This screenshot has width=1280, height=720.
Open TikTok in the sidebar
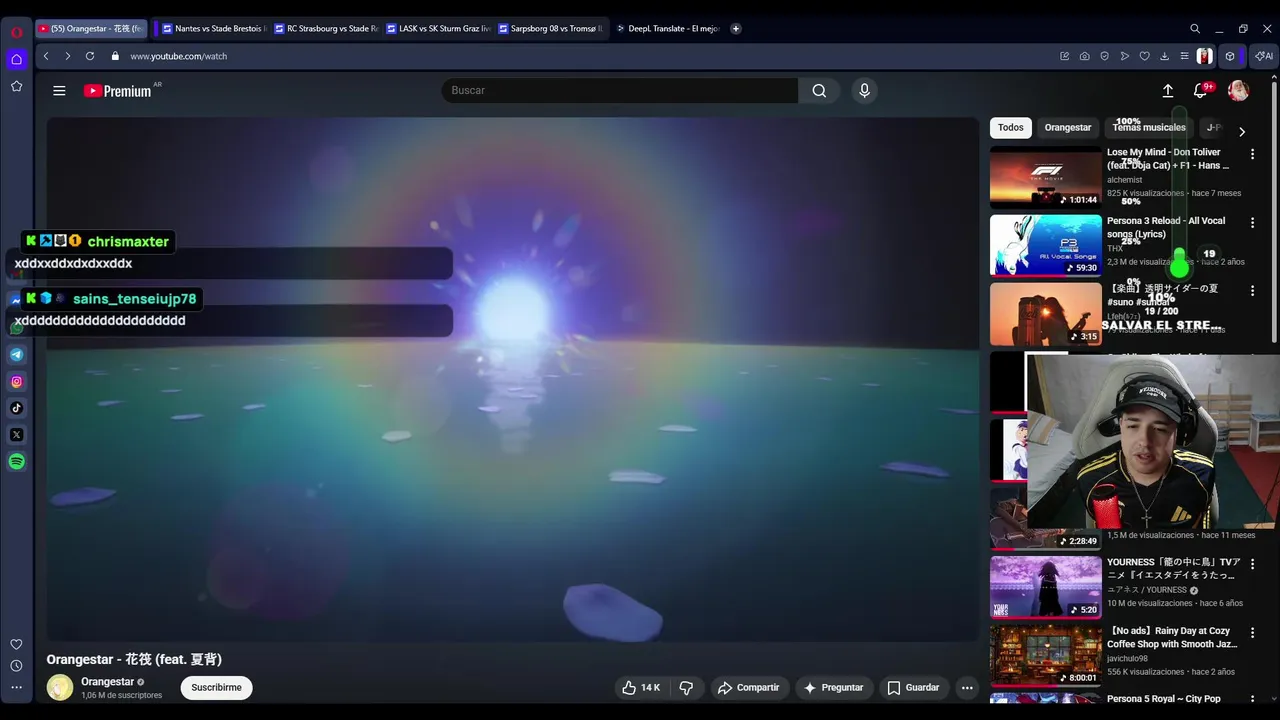pyautogui.click(x=17, y=408)
